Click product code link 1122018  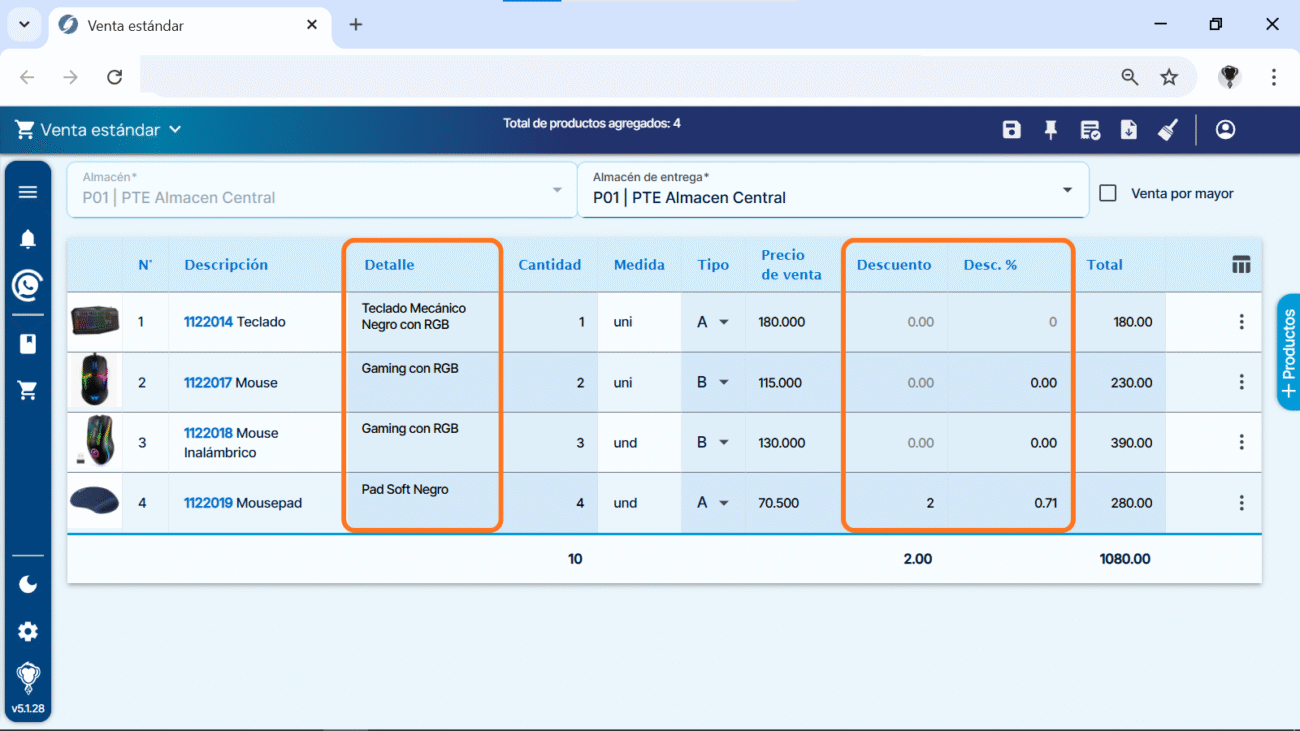[x=208, y=433]
